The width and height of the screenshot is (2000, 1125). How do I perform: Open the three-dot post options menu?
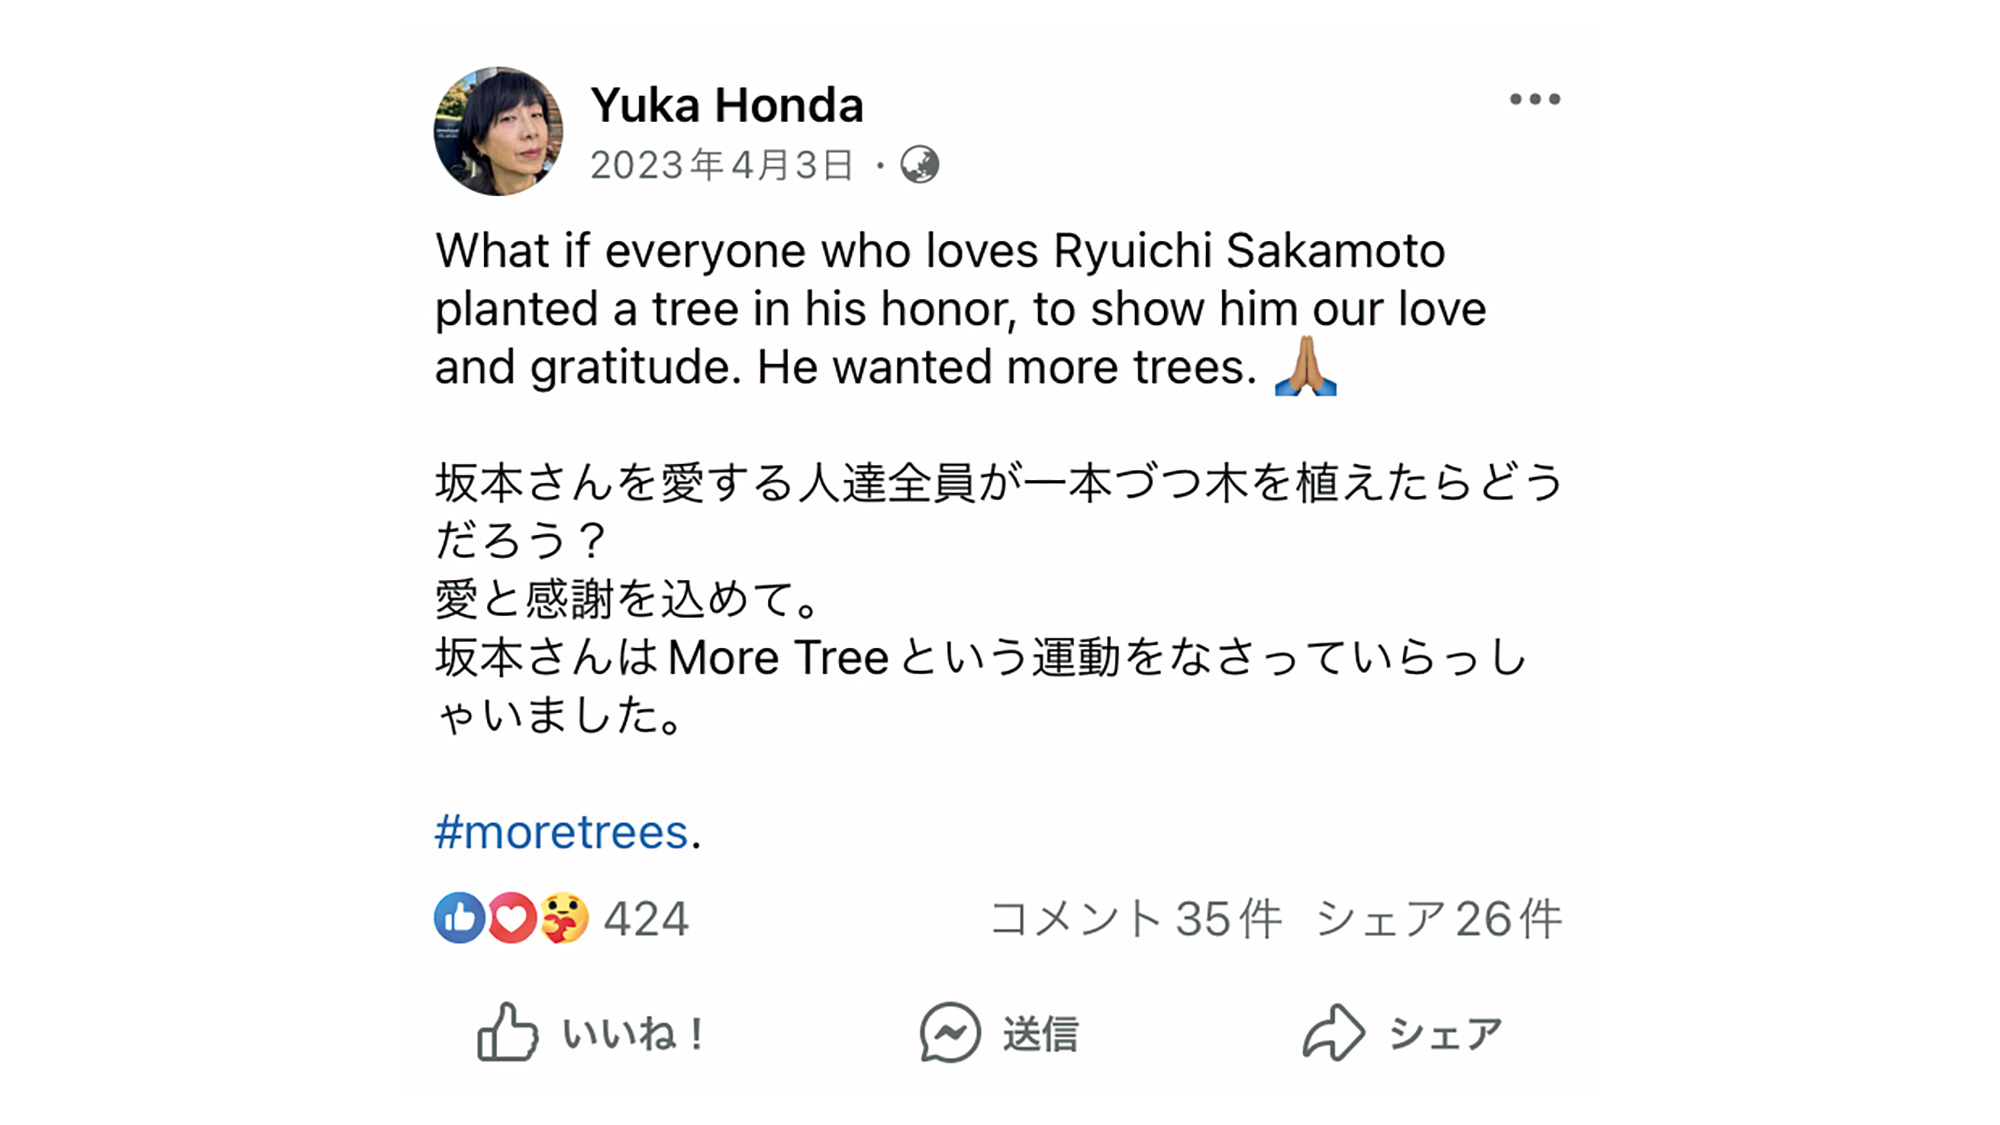(1535, 99)
